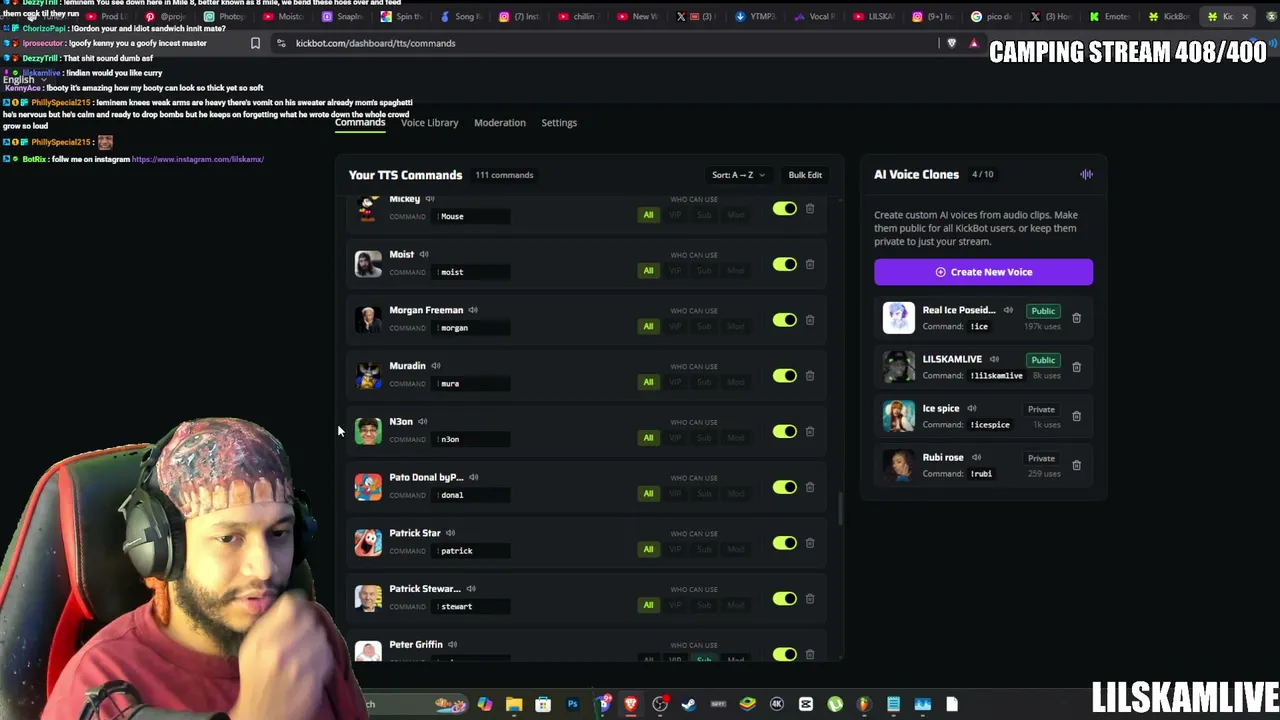Image resolution: width=1280 pixels, height=720 pixels.
Task: Select All access for N3on command
Action: (648, 438)
